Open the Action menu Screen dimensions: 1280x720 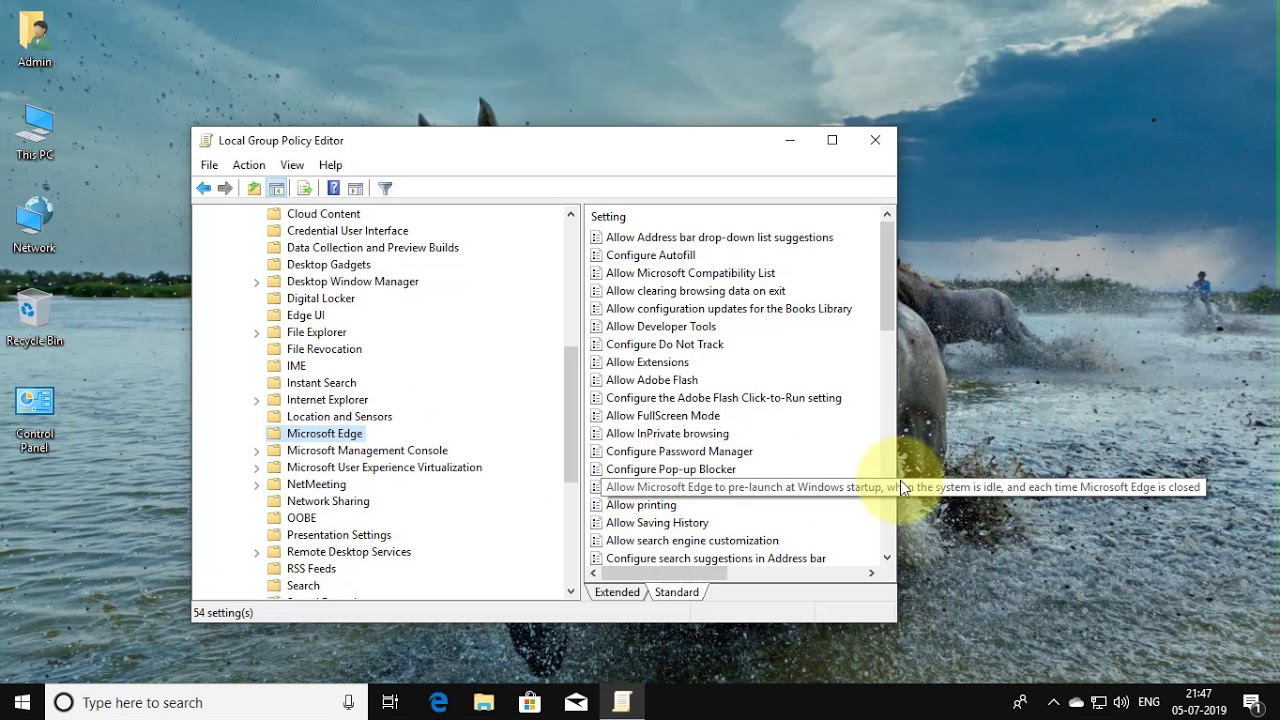tap(249, 165)
